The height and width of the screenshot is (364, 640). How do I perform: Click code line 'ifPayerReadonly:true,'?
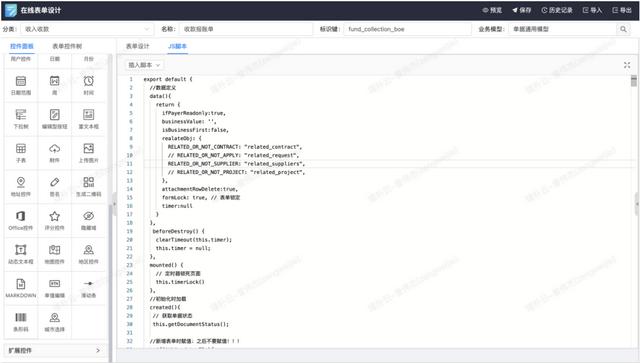pos(193,113)
